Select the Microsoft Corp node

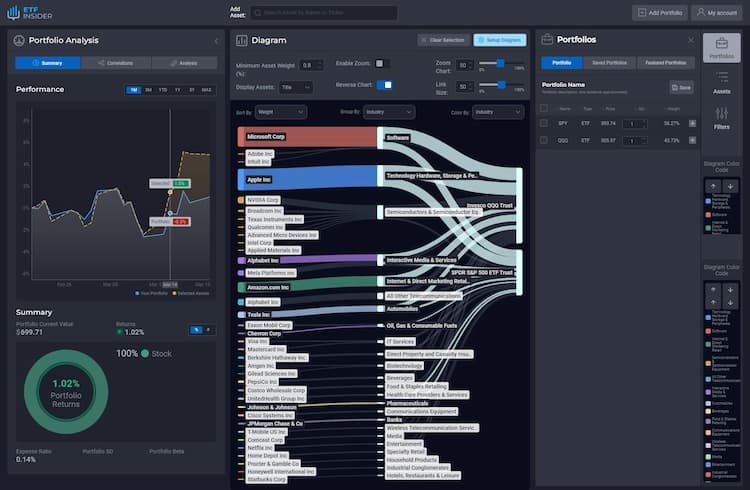(307, 137)
